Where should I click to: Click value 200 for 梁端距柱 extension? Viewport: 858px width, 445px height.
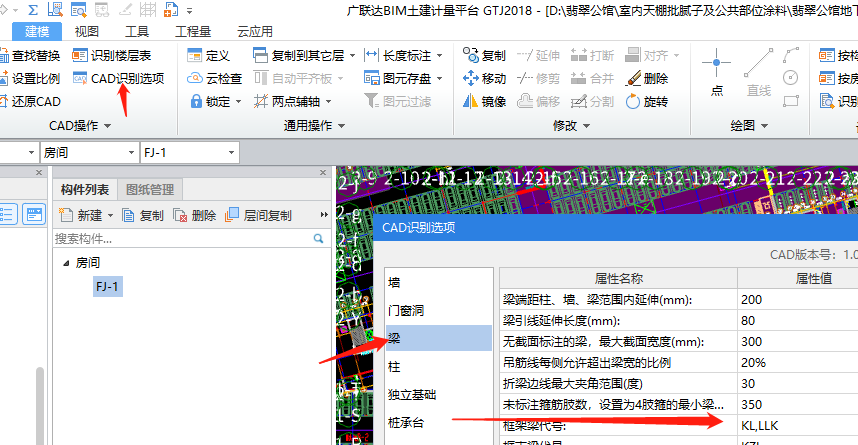(x=751, y=299)
